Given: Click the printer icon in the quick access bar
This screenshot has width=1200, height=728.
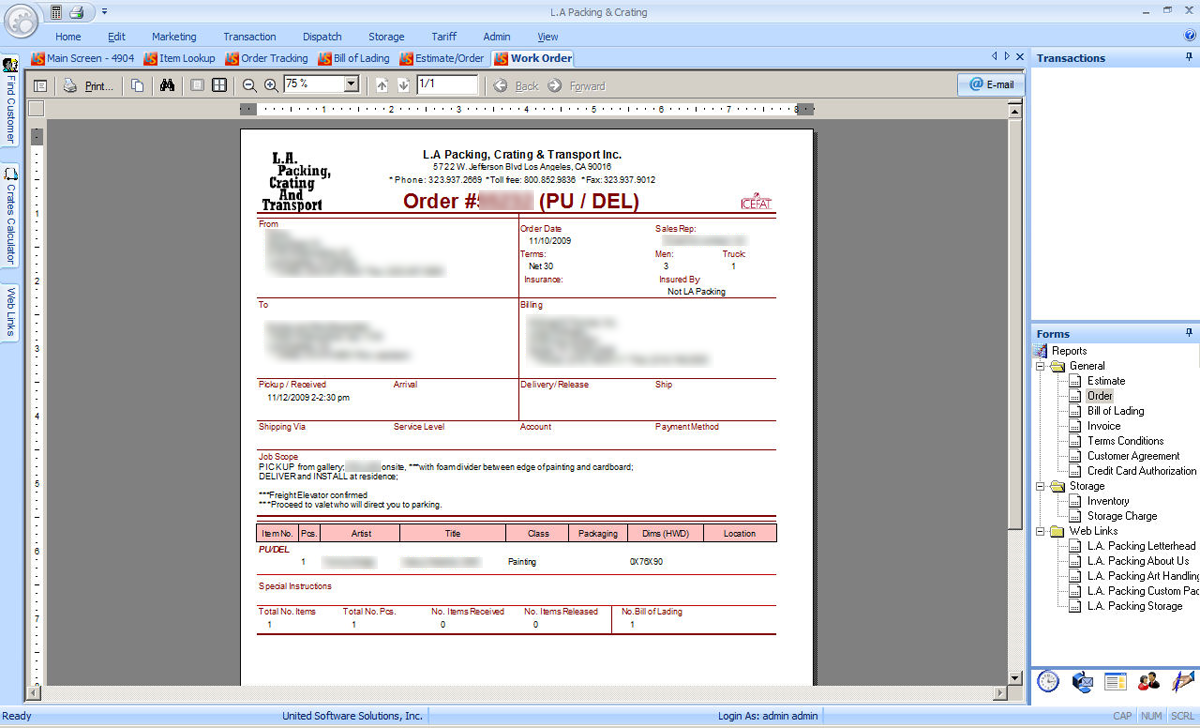Looking at the screenshot, I should (76, 12).
